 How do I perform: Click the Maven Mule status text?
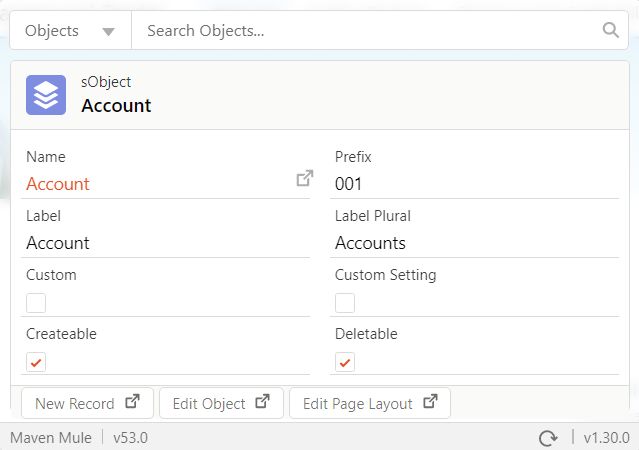point(51,438)
